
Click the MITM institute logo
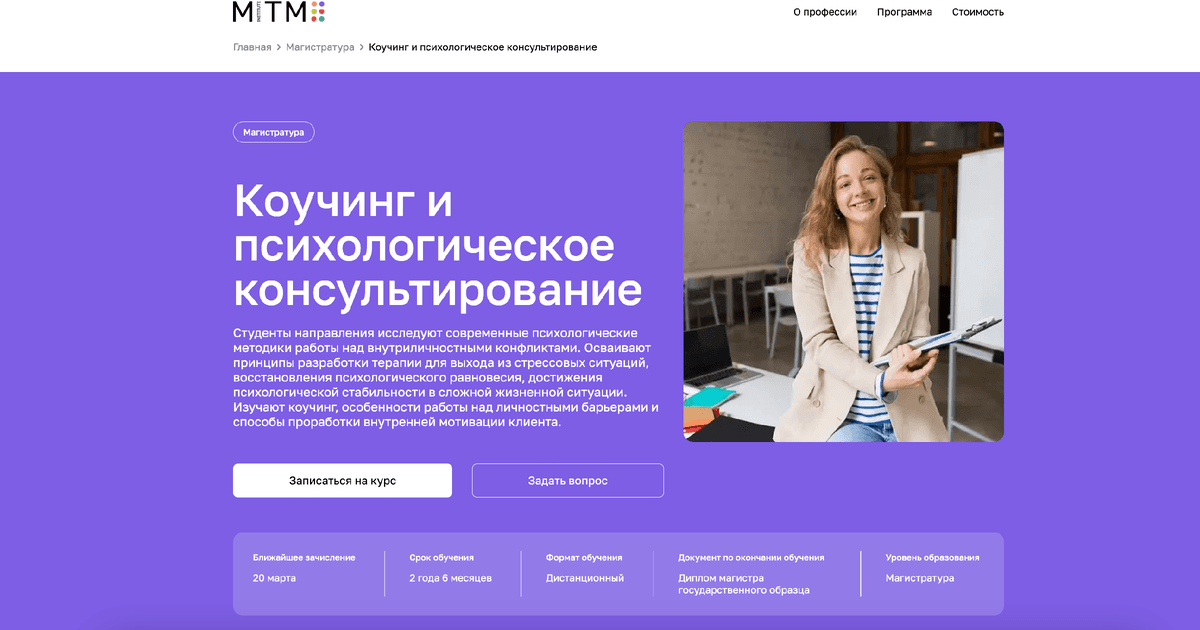click(x=279, y=11)
